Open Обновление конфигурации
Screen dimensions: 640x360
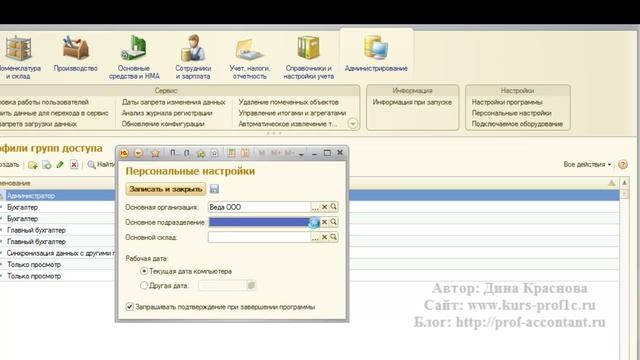(x=163, y=124)
